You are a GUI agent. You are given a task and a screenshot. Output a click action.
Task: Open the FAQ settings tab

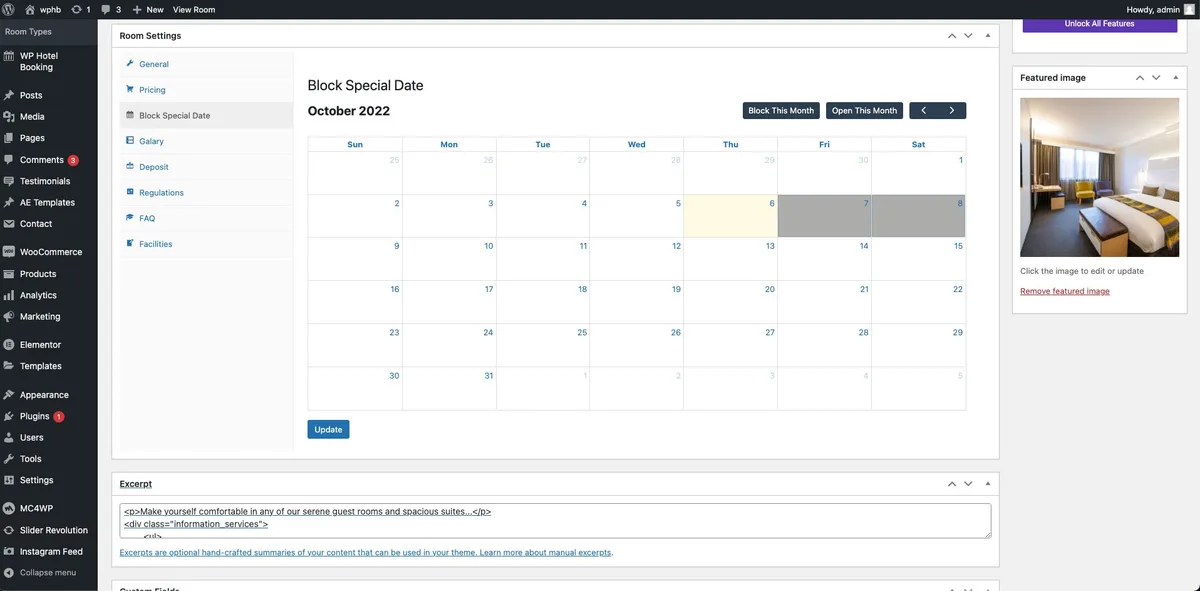tap(147, 217)
